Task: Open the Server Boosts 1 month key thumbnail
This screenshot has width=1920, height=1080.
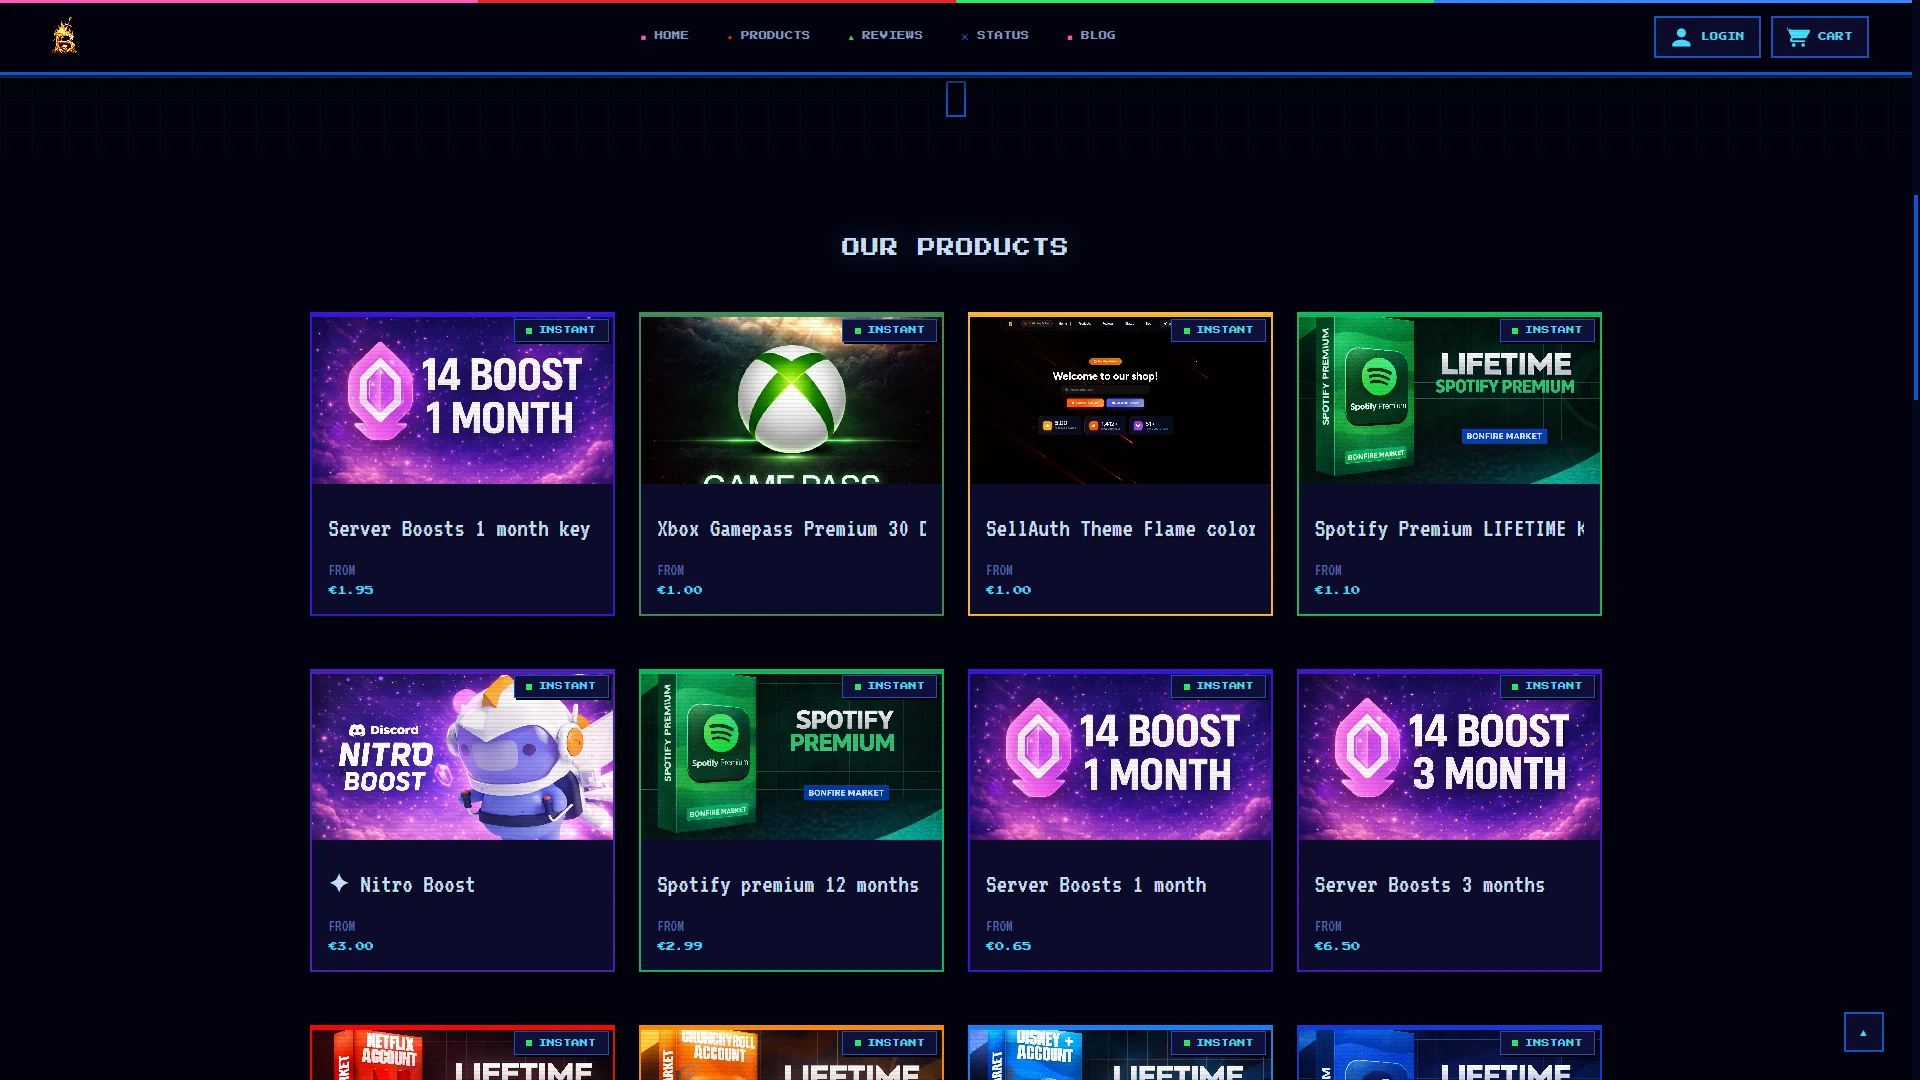Action: 462,400
